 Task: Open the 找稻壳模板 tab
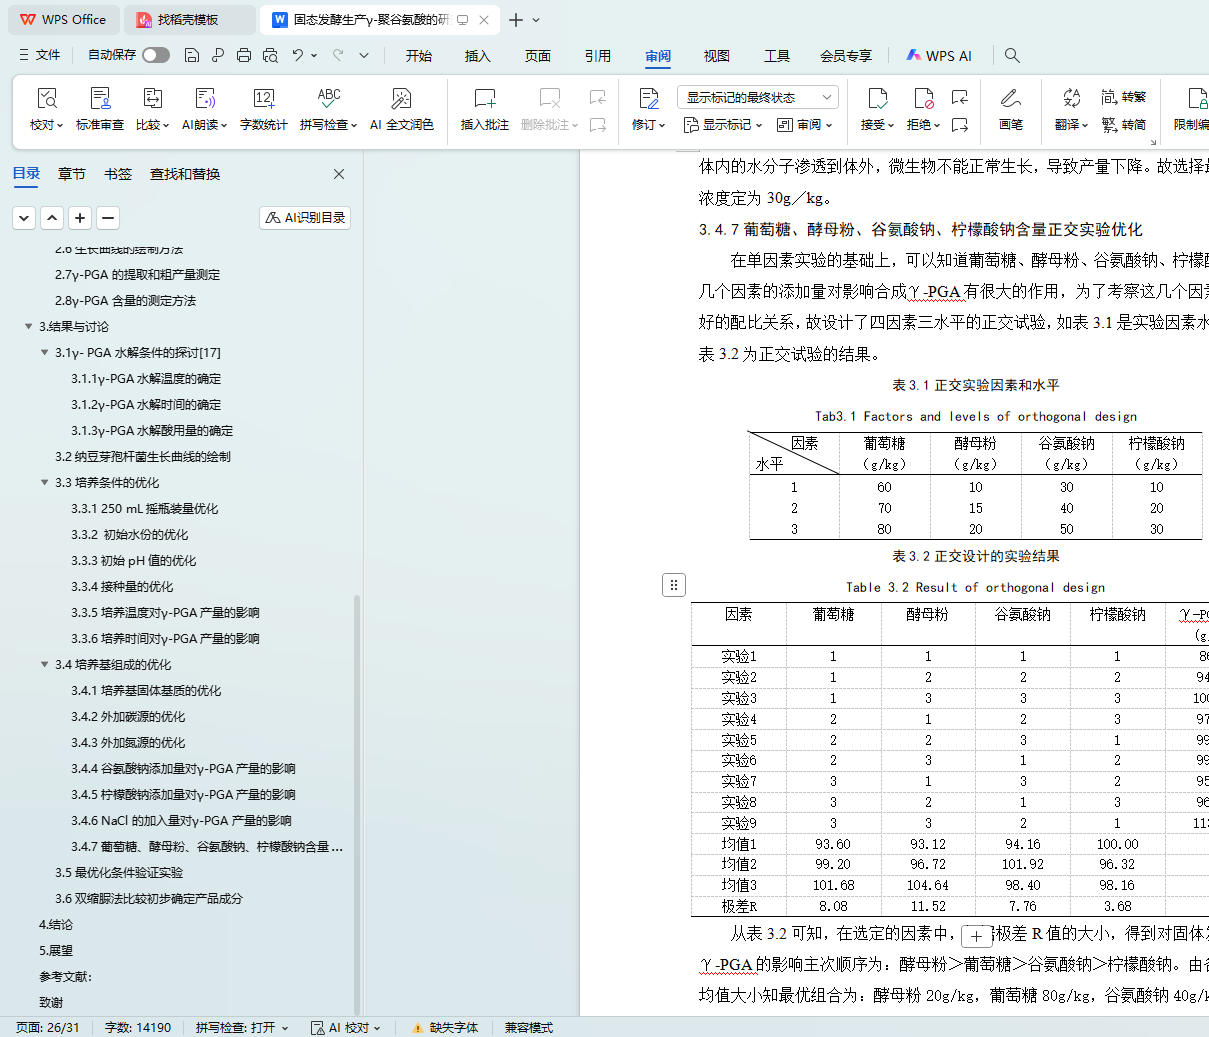coord(190,20)
